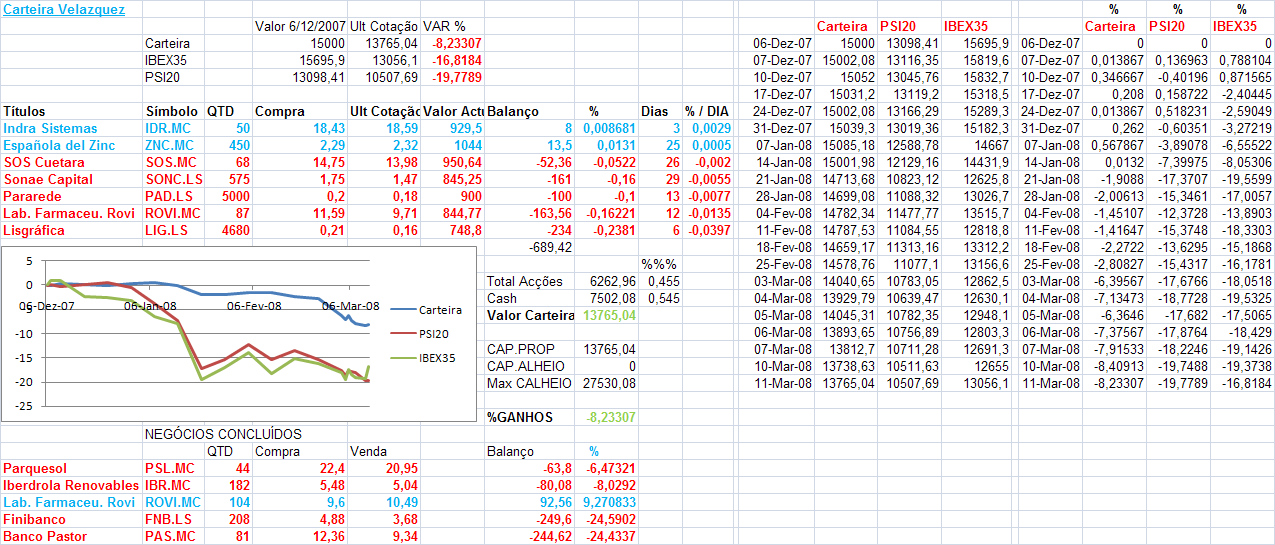Select the Parquesol row title
Image resolution: width=1275 pixels, height=545 pixels.
34,468
